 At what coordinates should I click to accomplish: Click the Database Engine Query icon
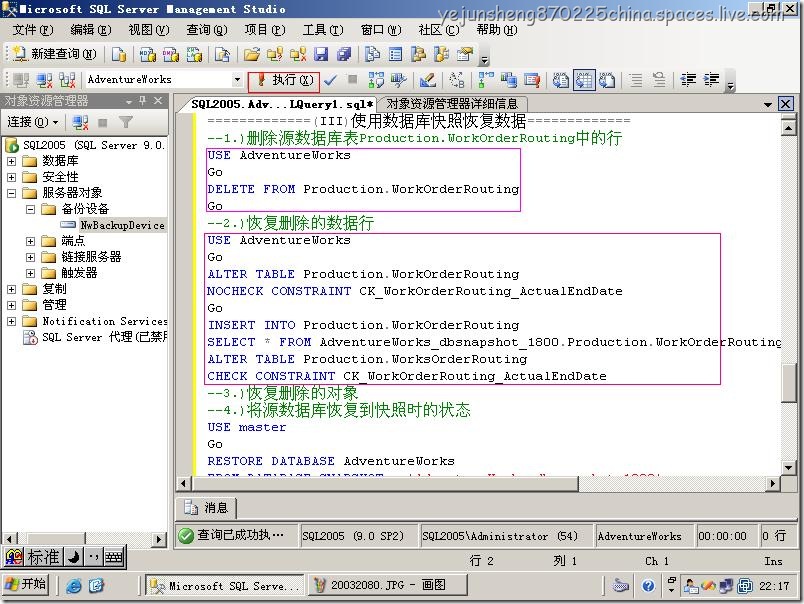coord(119,54)
